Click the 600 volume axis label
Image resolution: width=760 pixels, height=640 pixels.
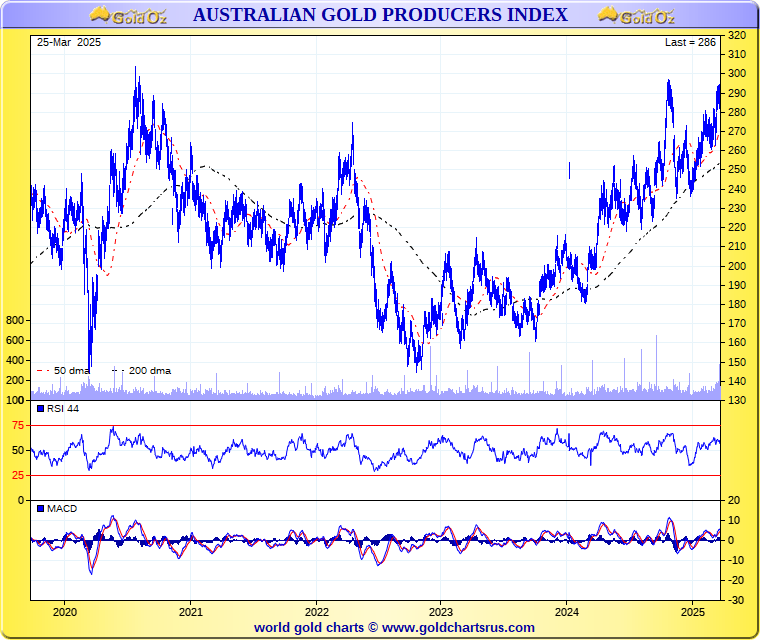click(x=15, y=340)
